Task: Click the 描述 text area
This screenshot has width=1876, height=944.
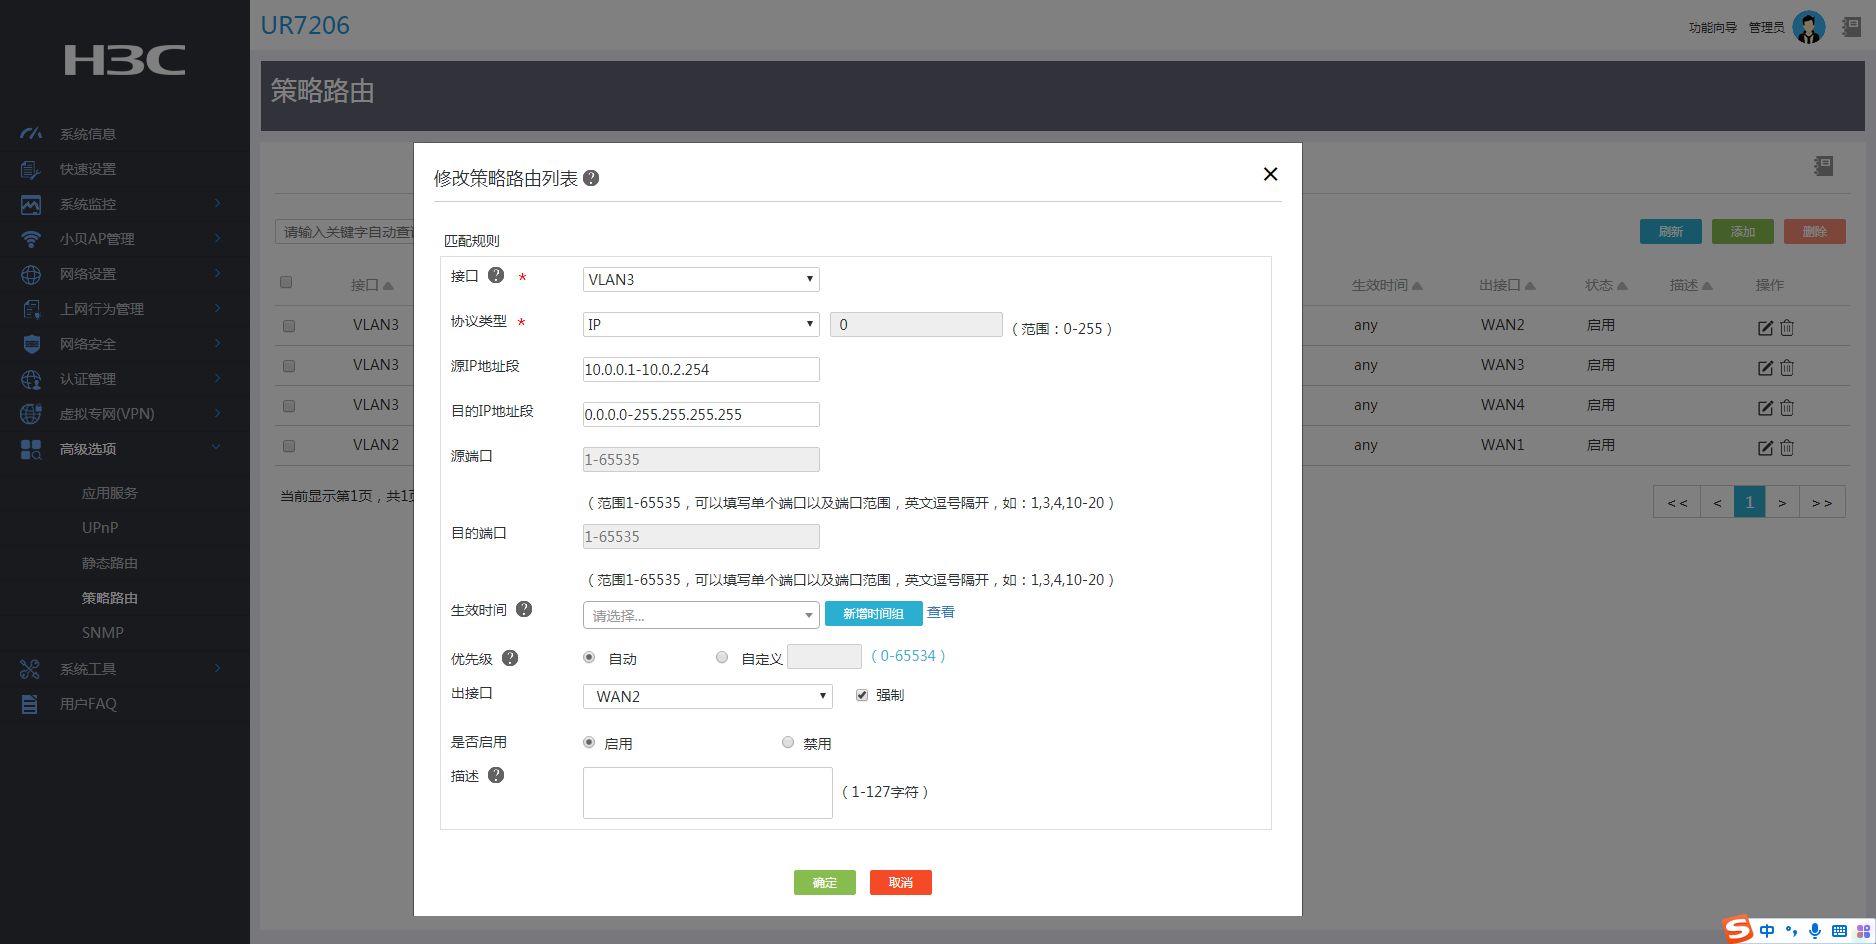Action: point(708,793)
